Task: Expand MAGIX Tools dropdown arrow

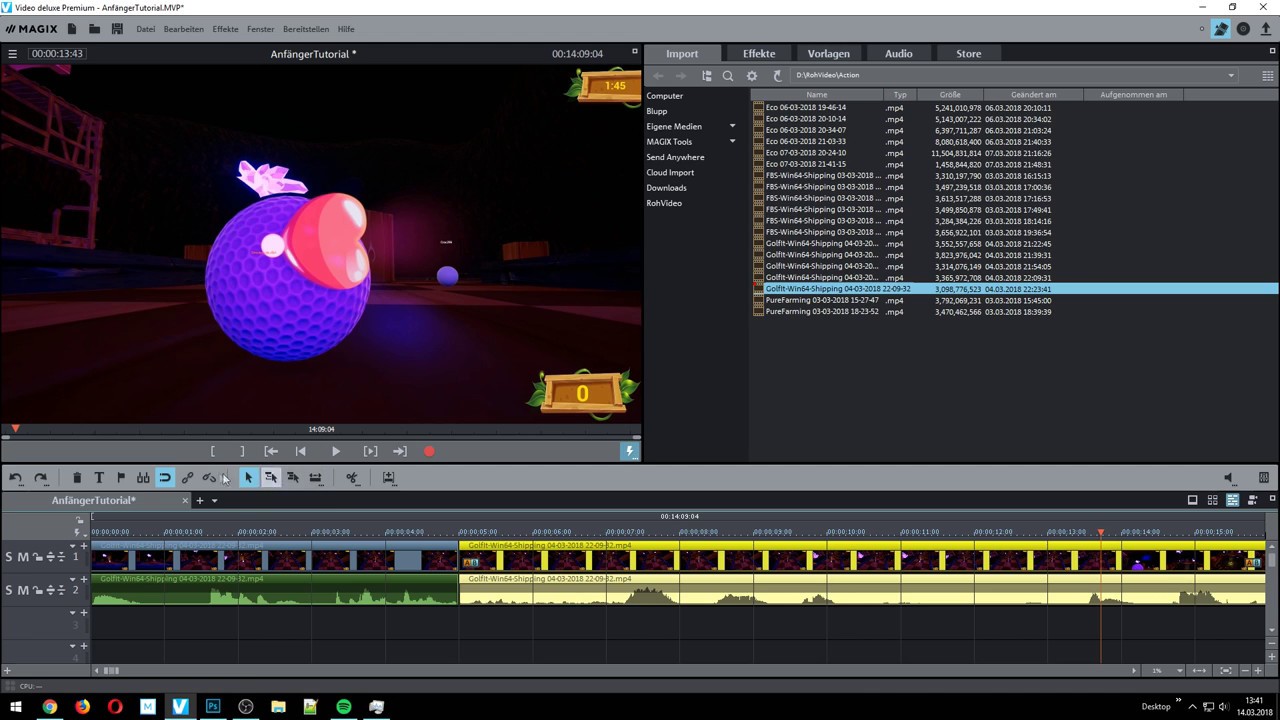Action: [x=732, y=142]
